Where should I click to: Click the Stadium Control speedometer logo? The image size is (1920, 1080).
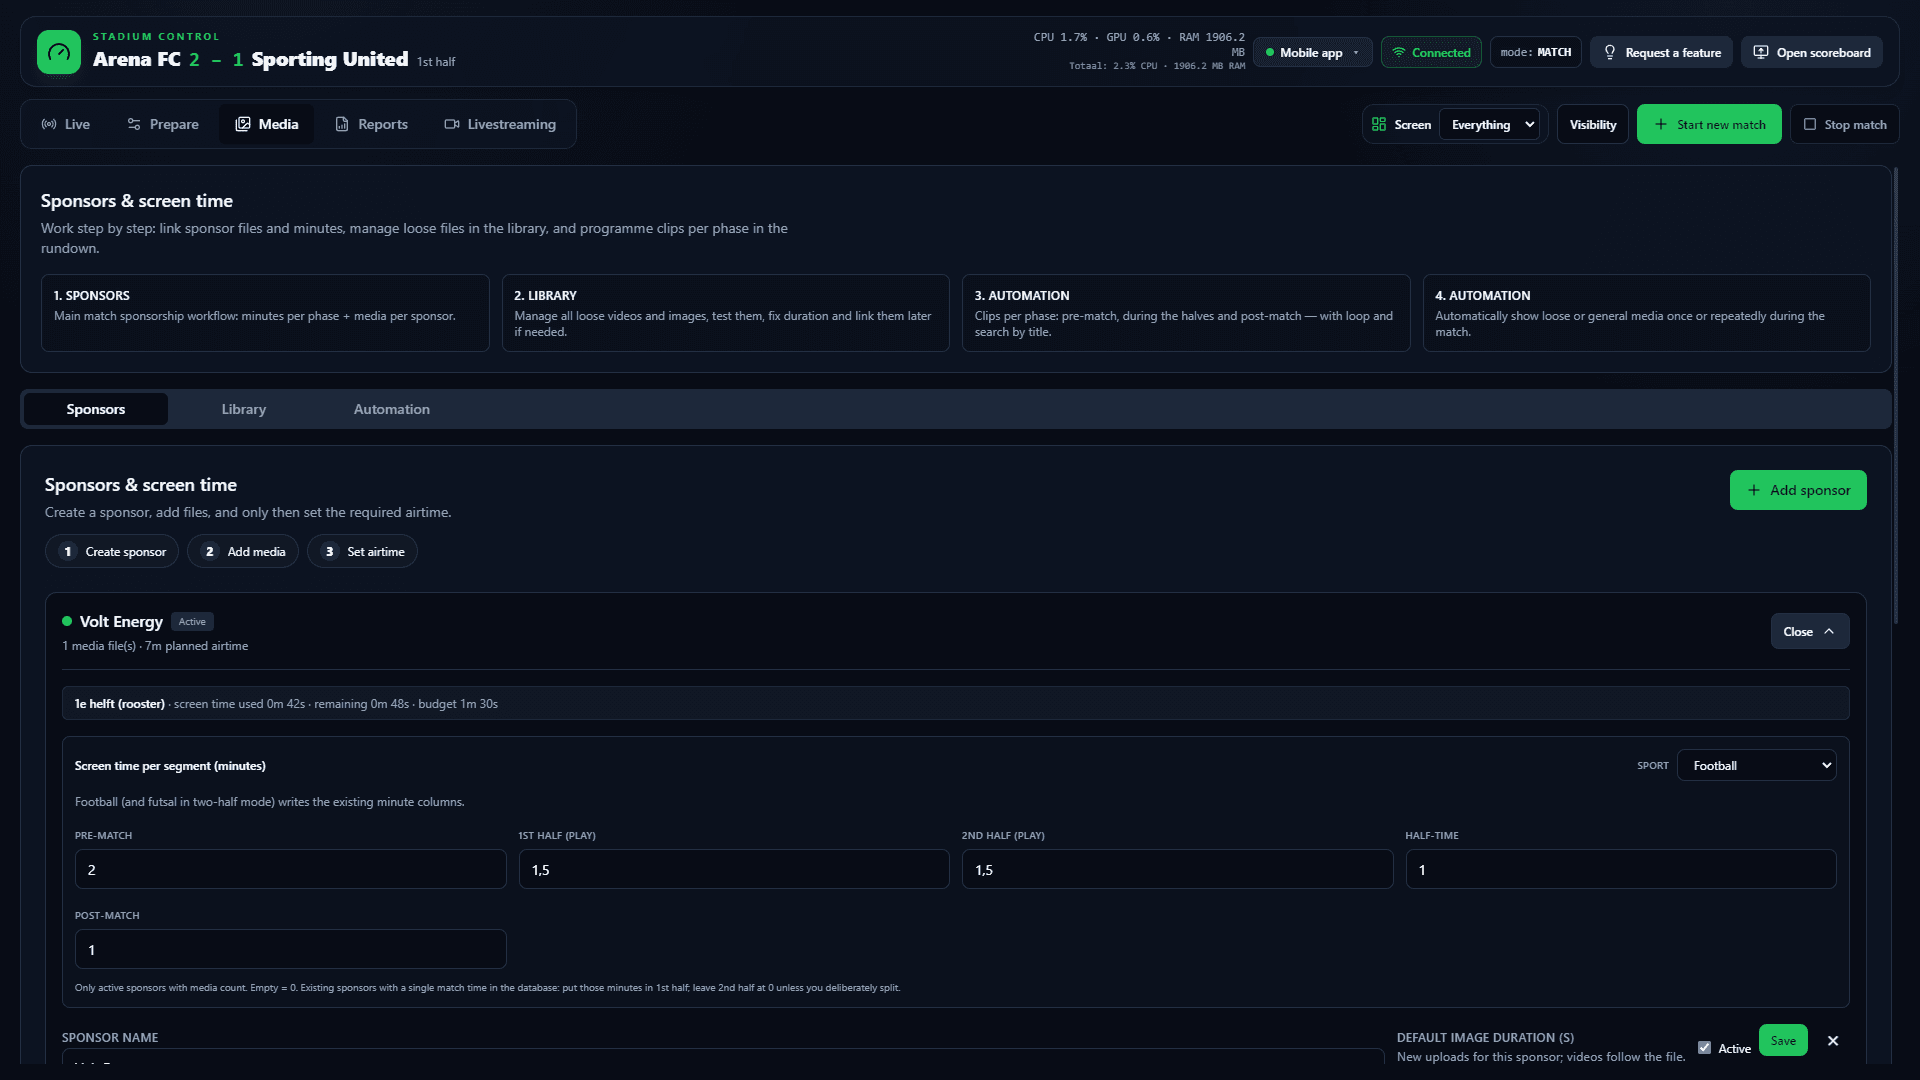[x=59, y=52]
